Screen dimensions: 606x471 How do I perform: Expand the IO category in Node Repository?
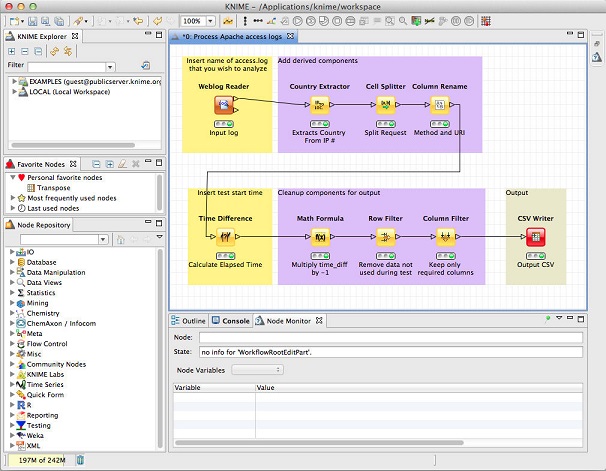pos(12,252)
